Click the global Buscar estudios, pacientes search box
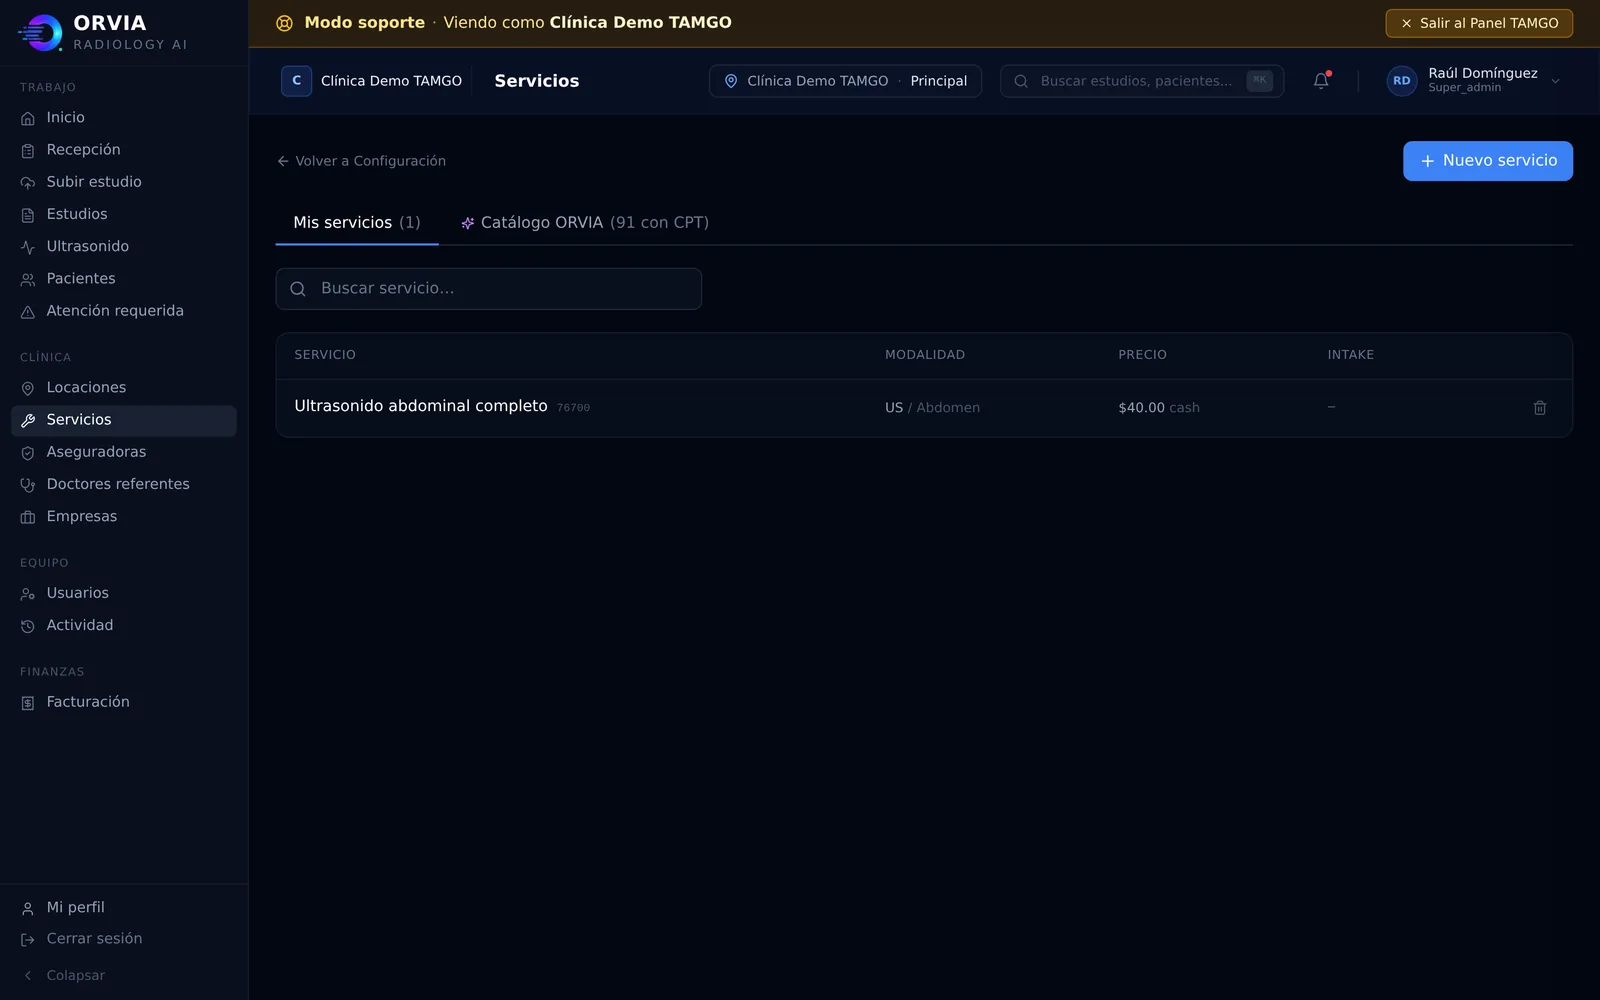 coord(1142,81)
